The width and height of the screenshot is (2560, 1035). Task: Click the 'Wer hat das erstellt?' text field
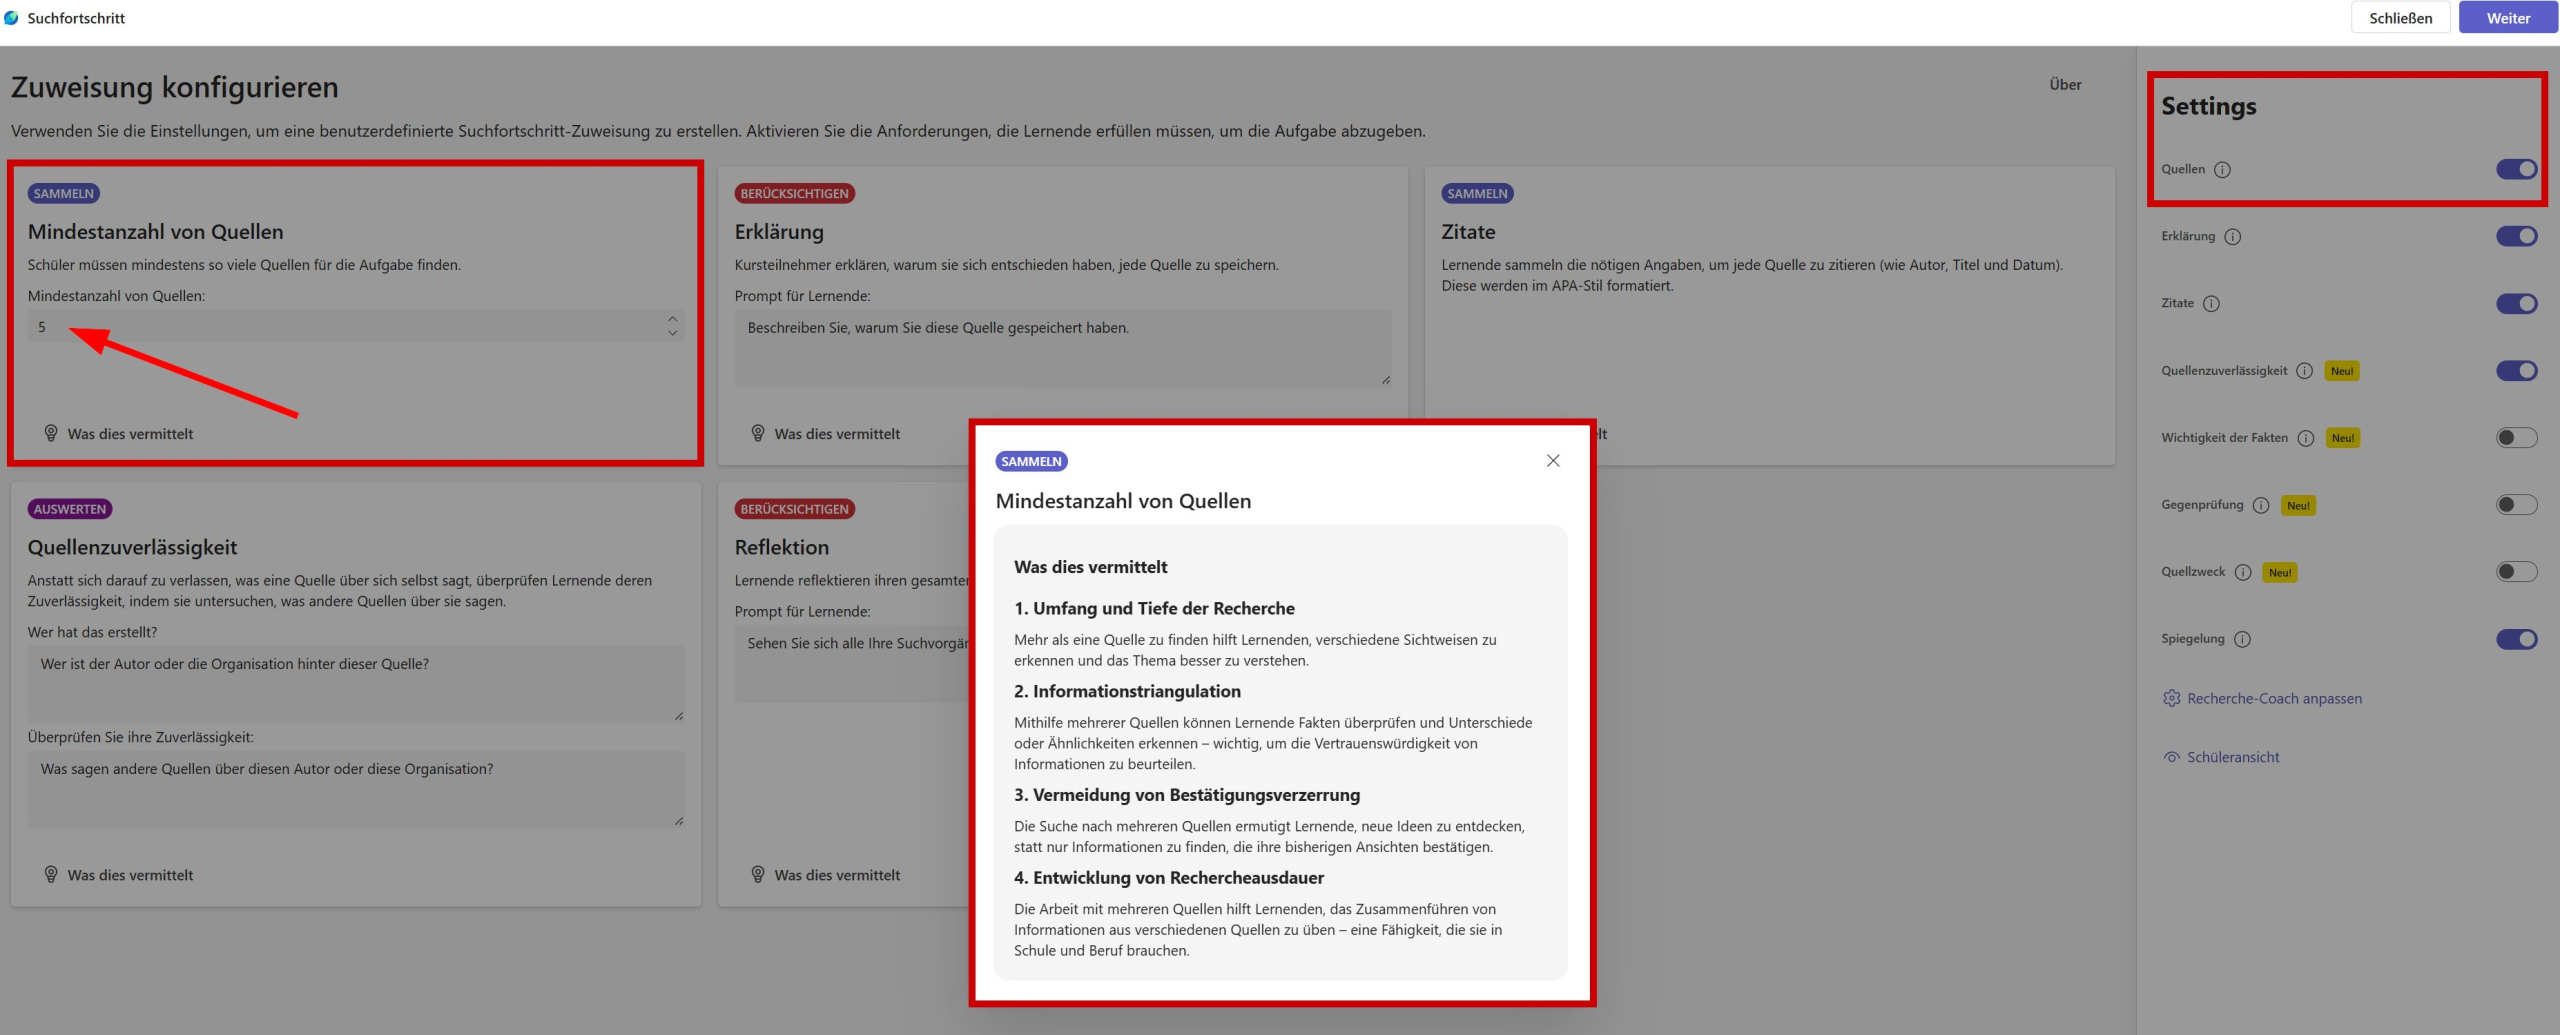(x=355, y=683)
